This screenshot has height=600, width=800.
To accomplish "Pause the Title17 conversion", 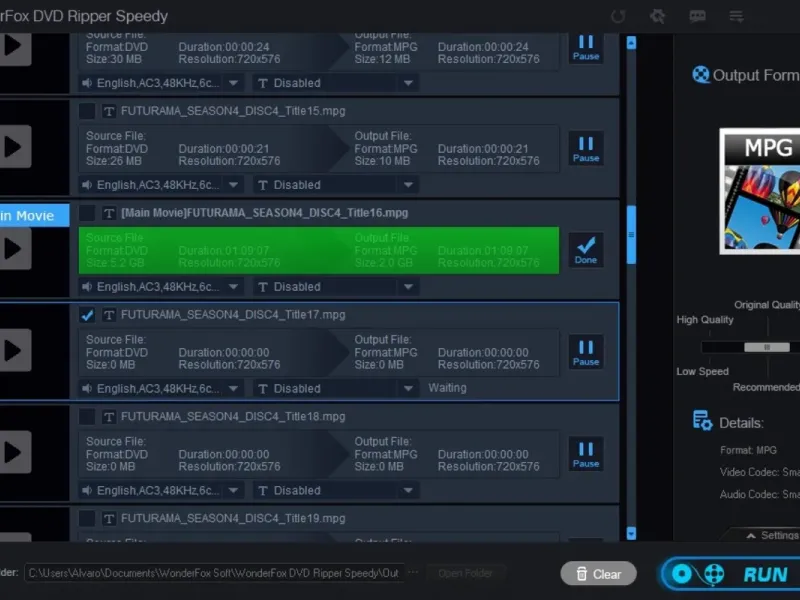I will click(586, 352).
